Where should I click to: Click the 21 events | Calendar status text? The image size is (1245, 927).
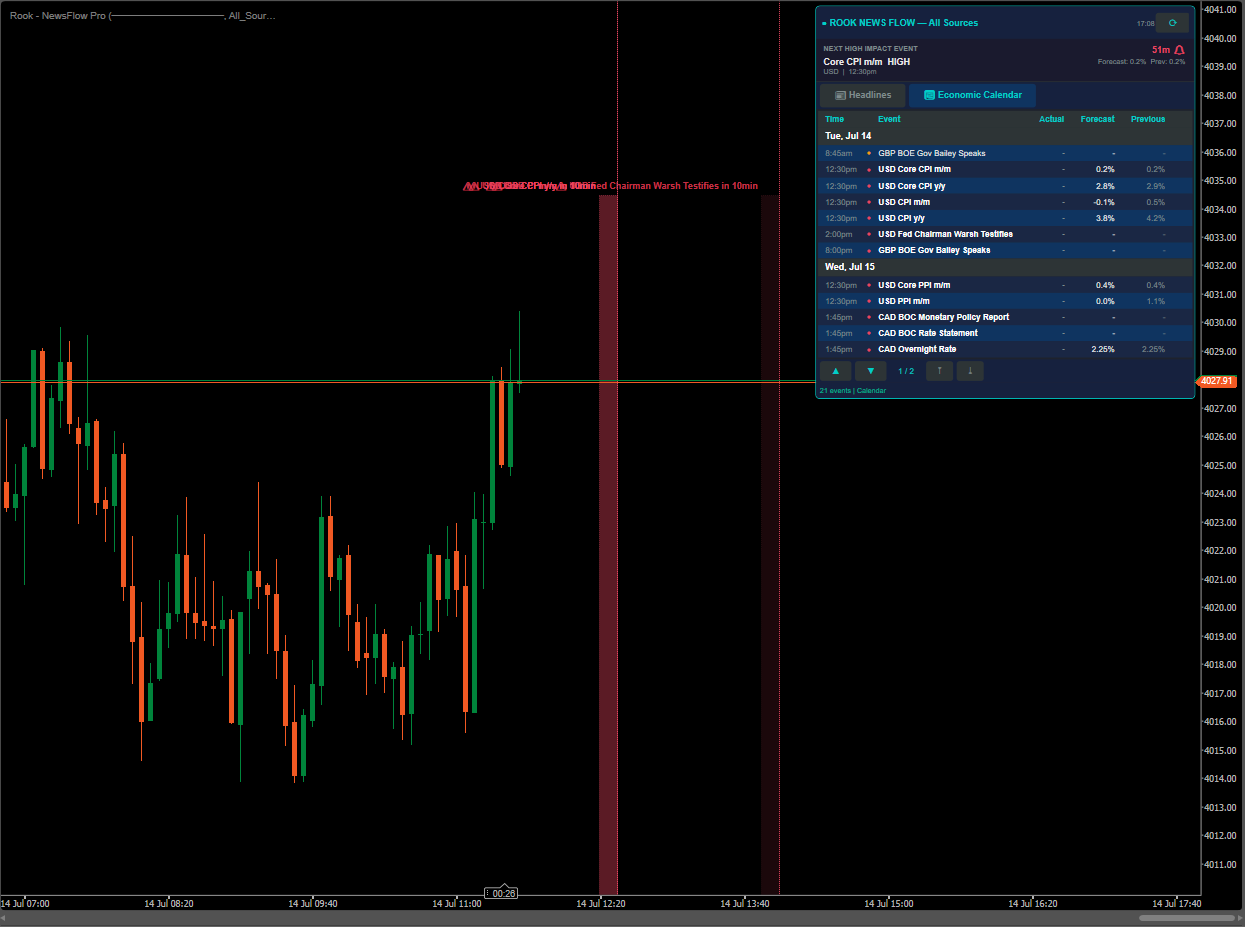[852, 391]
